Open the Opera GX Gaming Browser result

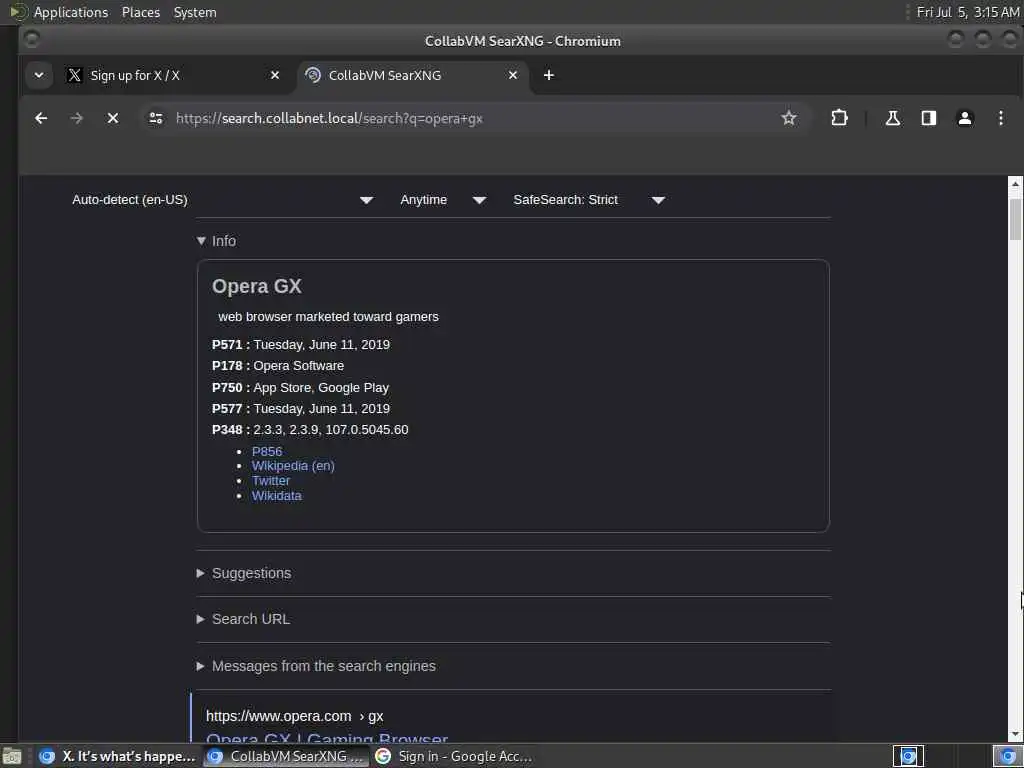(x=327, y=737)
